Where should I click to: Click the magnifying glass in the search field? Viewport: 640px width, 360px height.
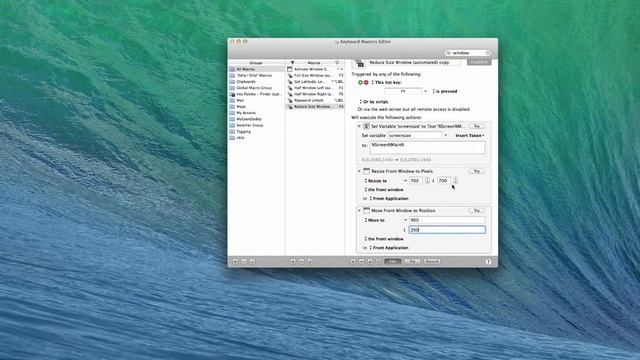pyautogui.click(x=448, y=53)
